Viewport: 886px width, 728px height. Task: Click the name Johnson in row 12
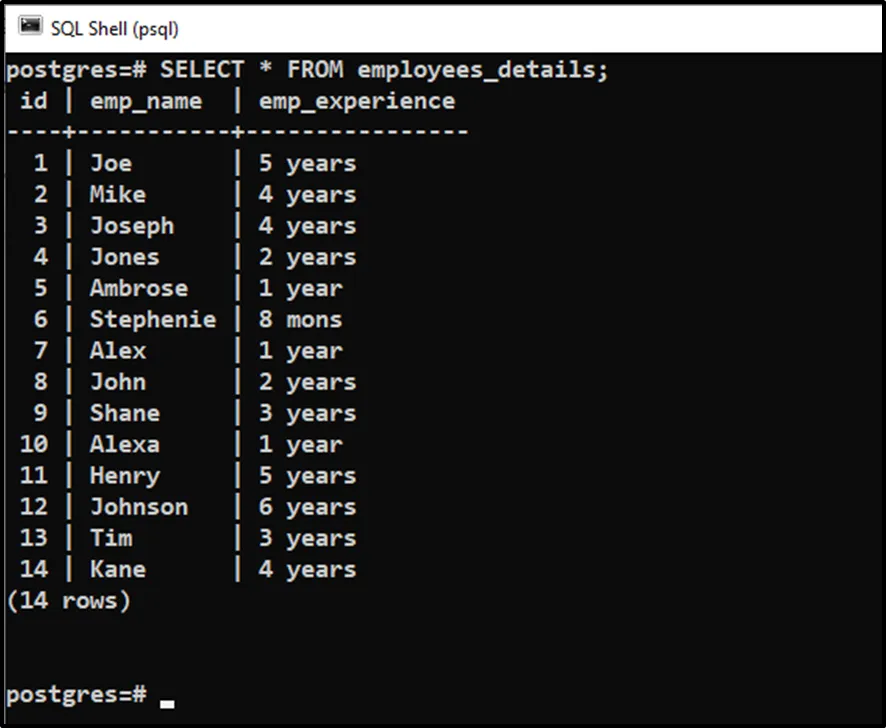pyautogui.click(x=138, y=507)
